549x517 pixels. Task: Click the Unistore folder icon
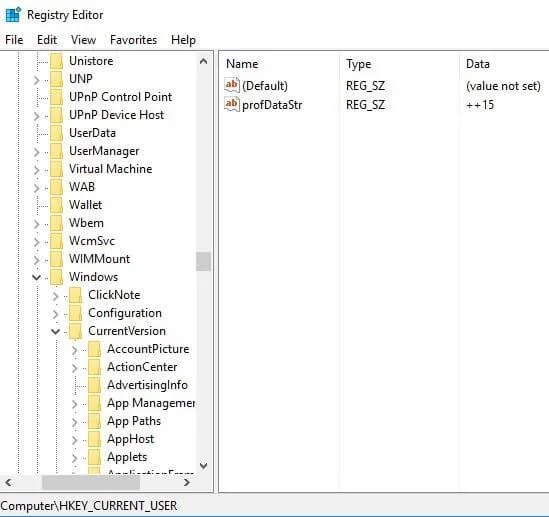56,61
